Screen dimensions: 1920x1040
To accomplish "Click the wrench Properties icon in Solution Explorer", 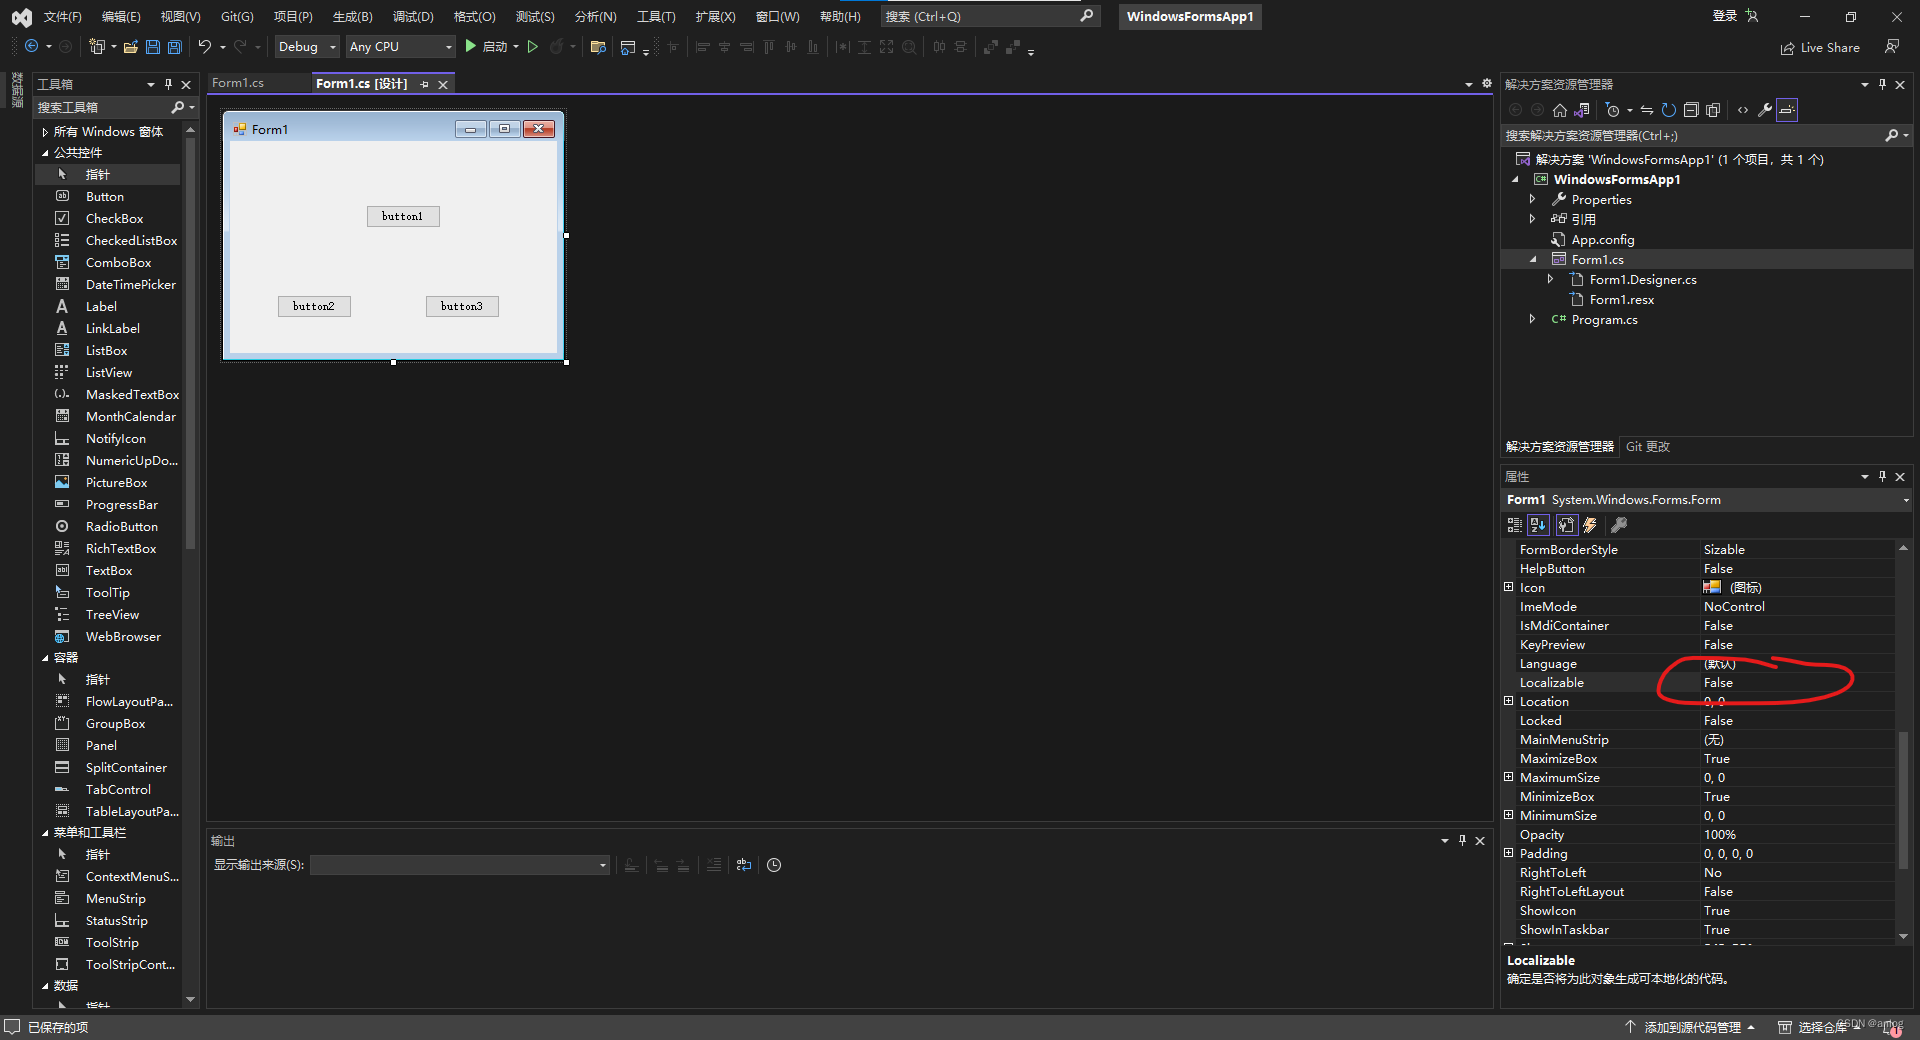I will (x=1765, y=110).
